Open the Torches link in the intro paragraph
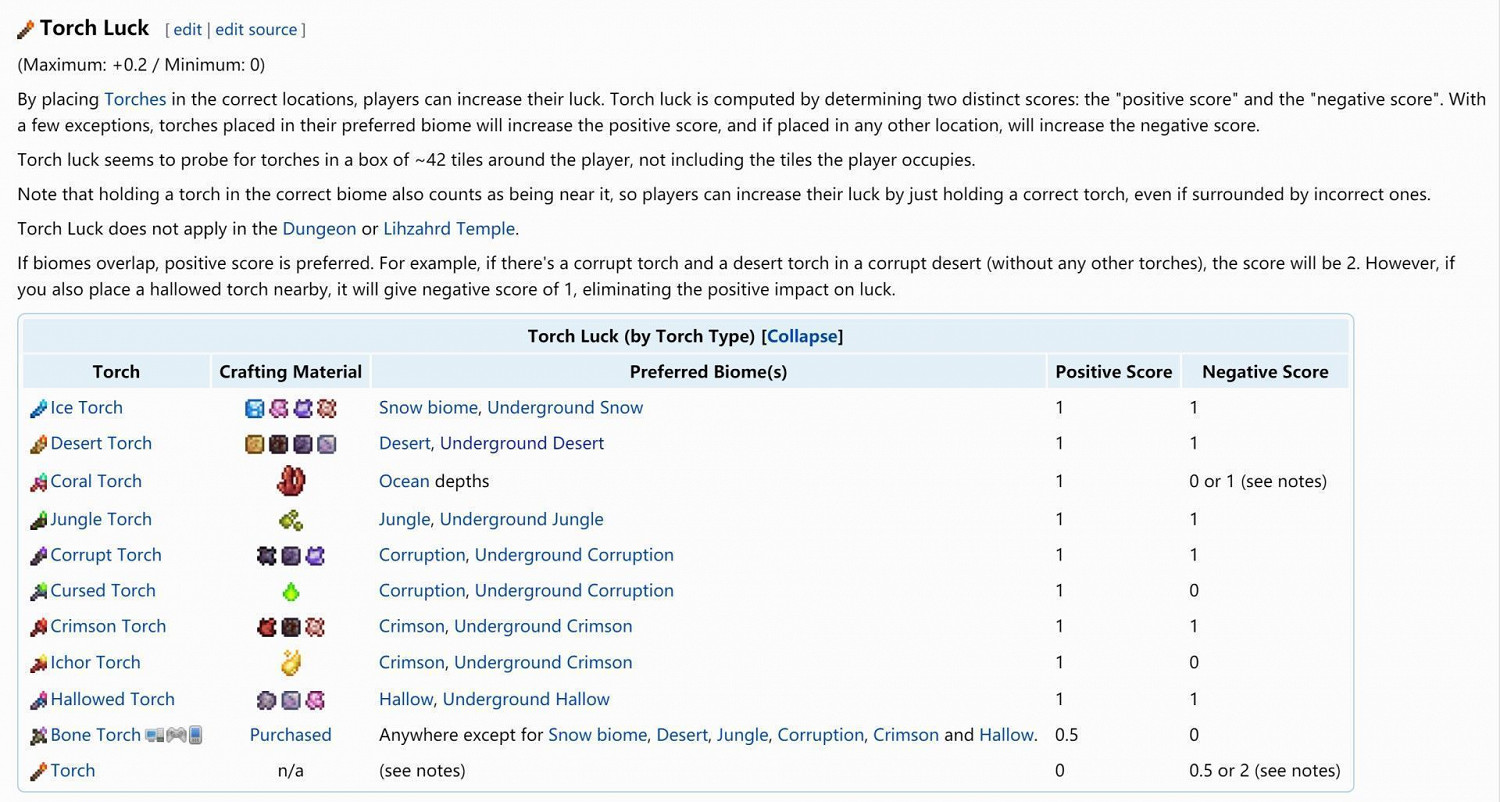Image resolution: width=1500 pixels, height=802 pixels. point(135,99)
